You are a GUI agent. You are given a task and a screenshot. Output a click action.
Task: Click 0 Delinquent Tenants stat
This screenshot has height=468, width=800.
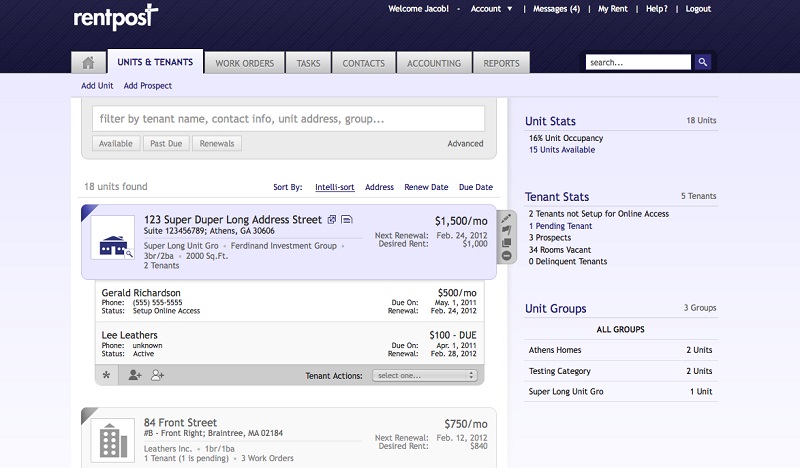pyautogui.click(x=568, y=261)
